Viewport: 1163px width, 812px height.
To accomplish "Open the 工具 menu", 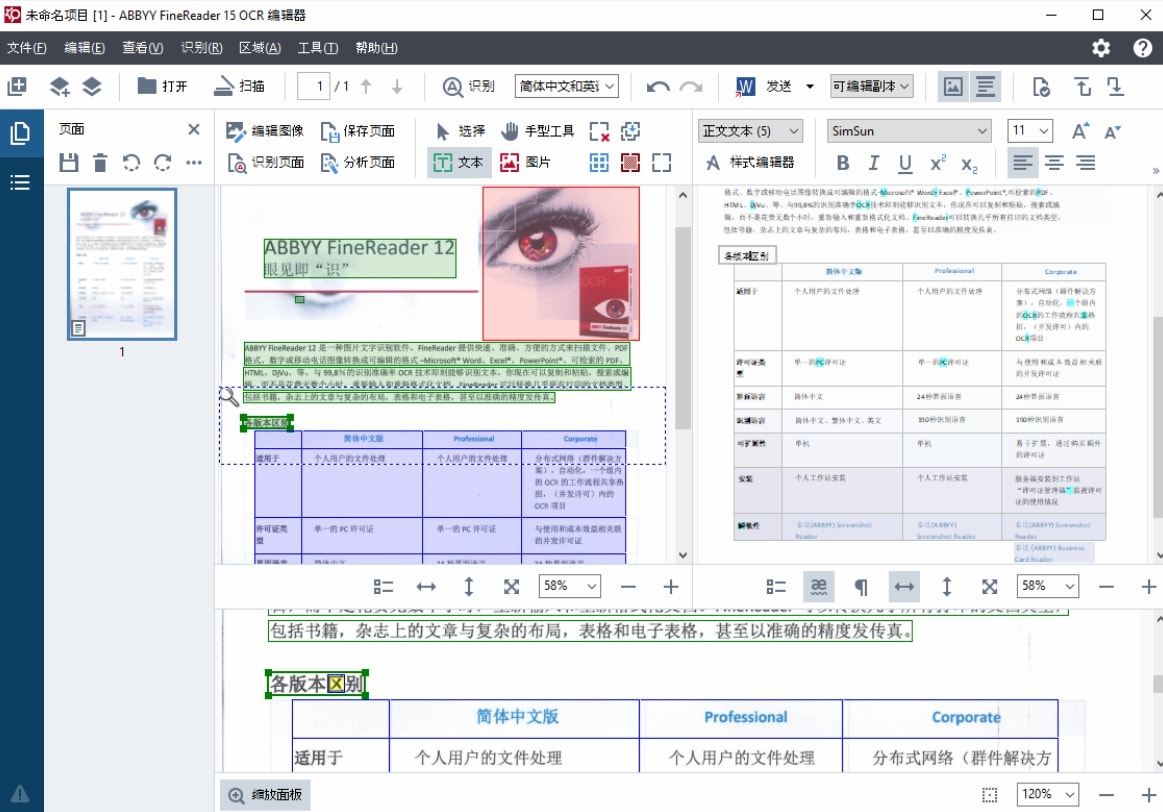I will [x=317, y=47].
